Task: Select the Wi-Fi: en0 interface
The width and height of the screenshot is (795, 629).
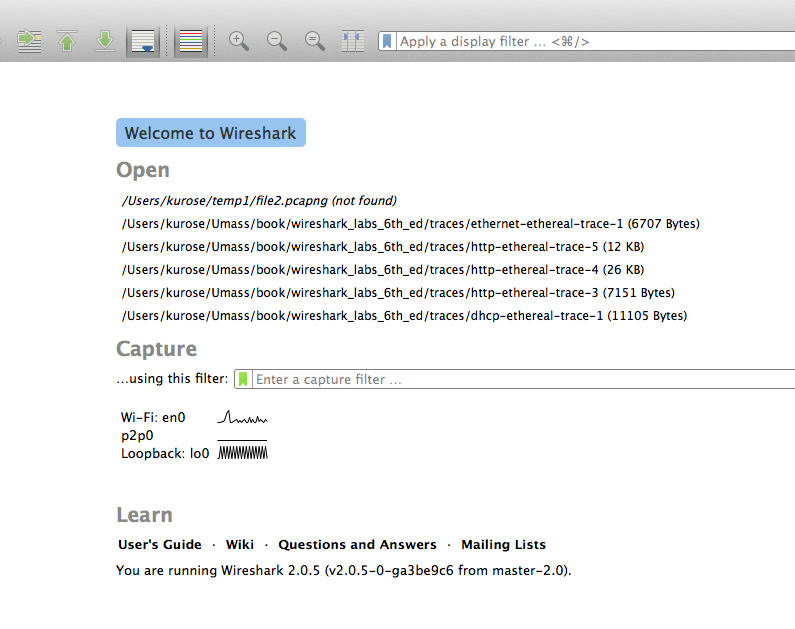Action: point(153,418)
